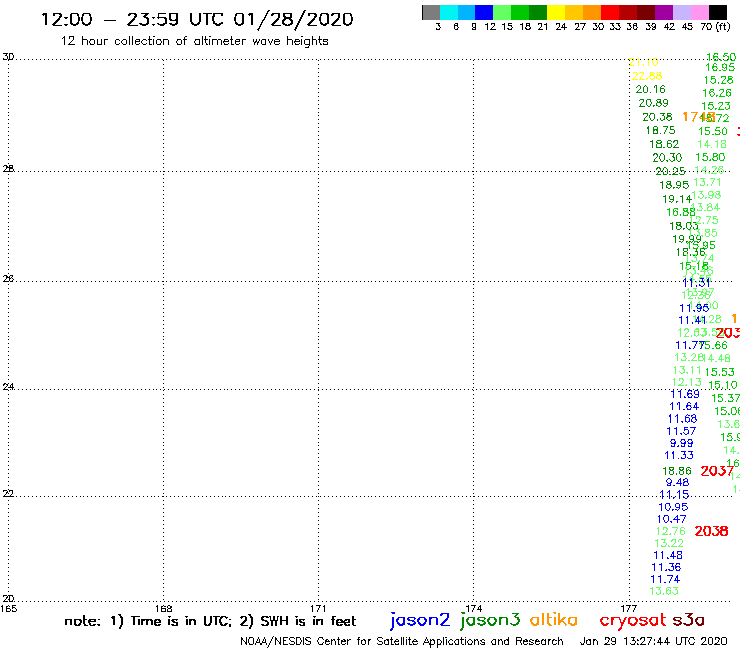Click the light green 13.63 bottom value
The width and height of the screenshot is (740, 650).
664,591
